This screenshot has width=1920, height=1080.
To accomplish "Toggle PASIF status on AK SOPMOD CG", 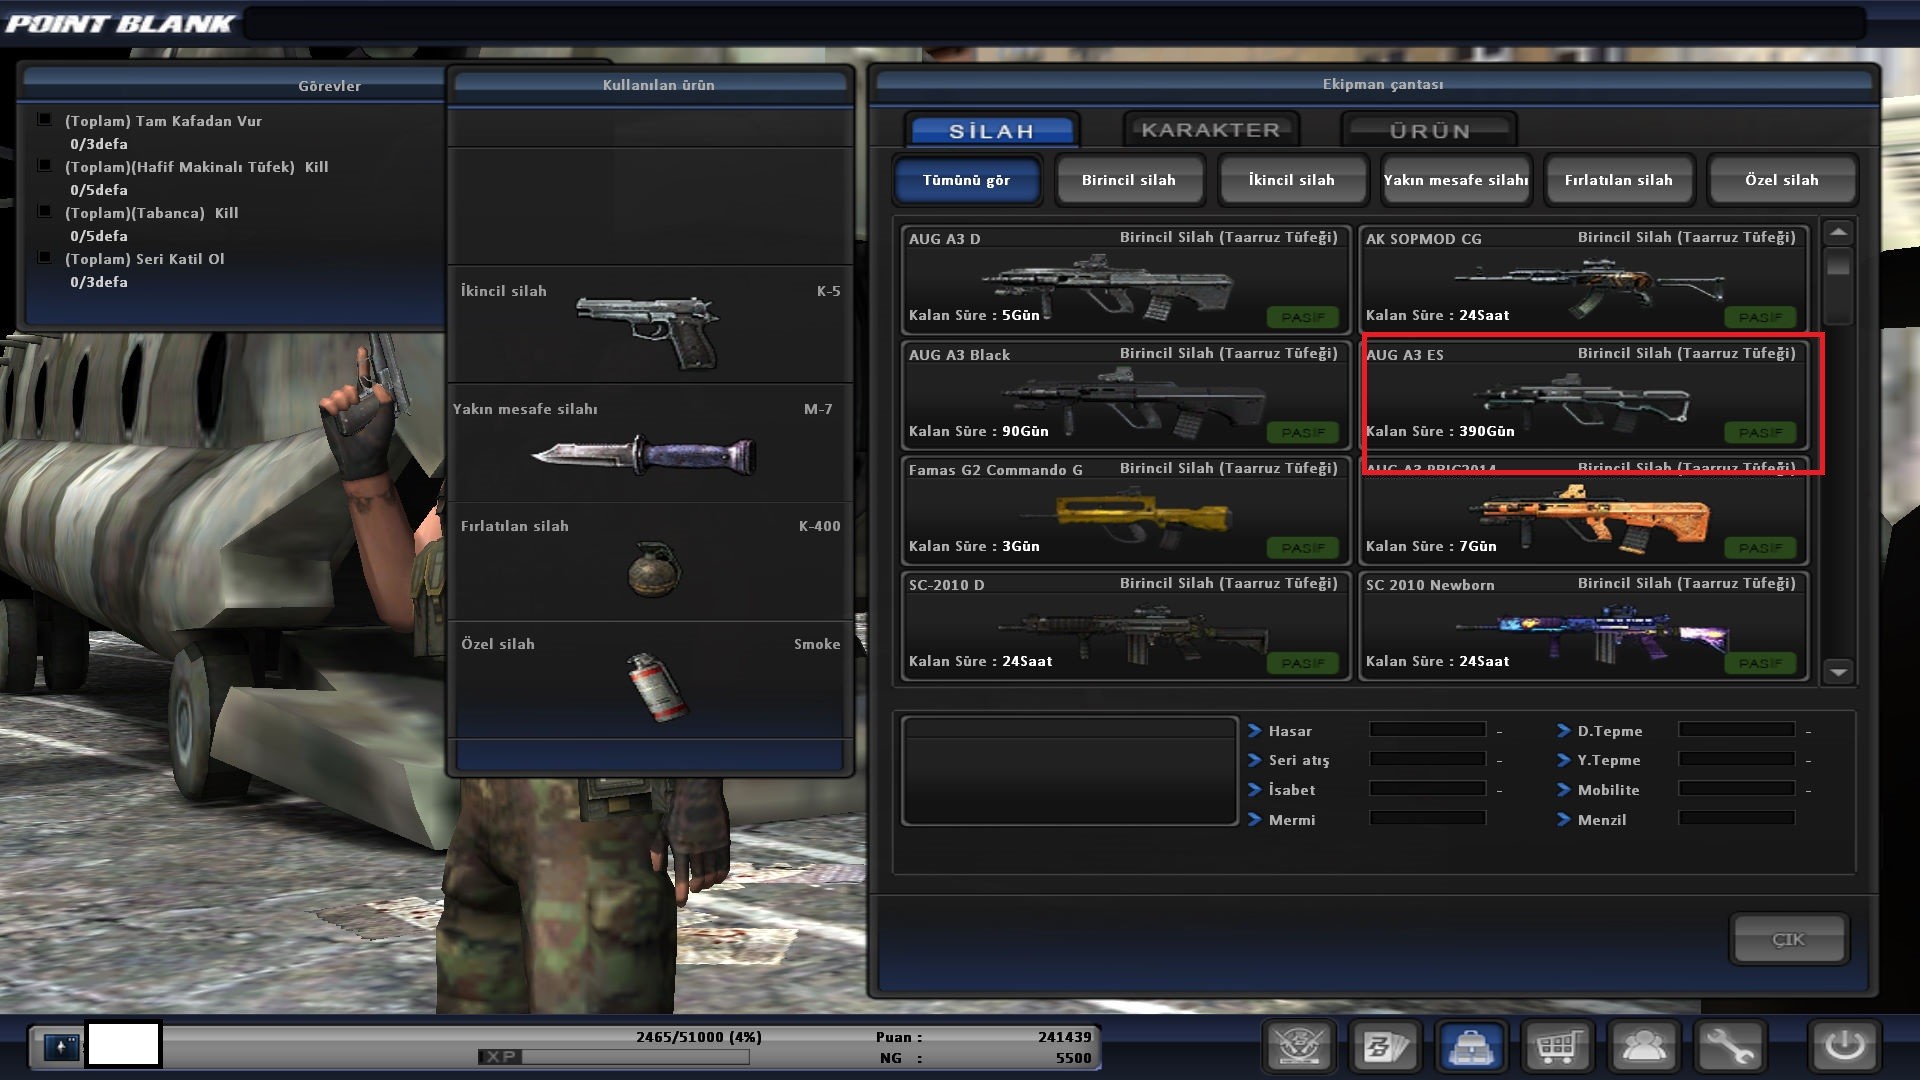I will click(x=1760, y=317).
